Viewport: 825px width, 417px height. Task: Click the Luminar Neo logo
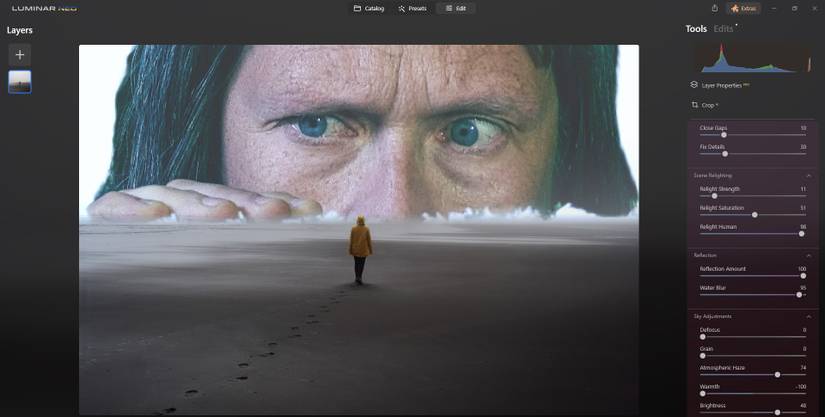click(44, 8)
